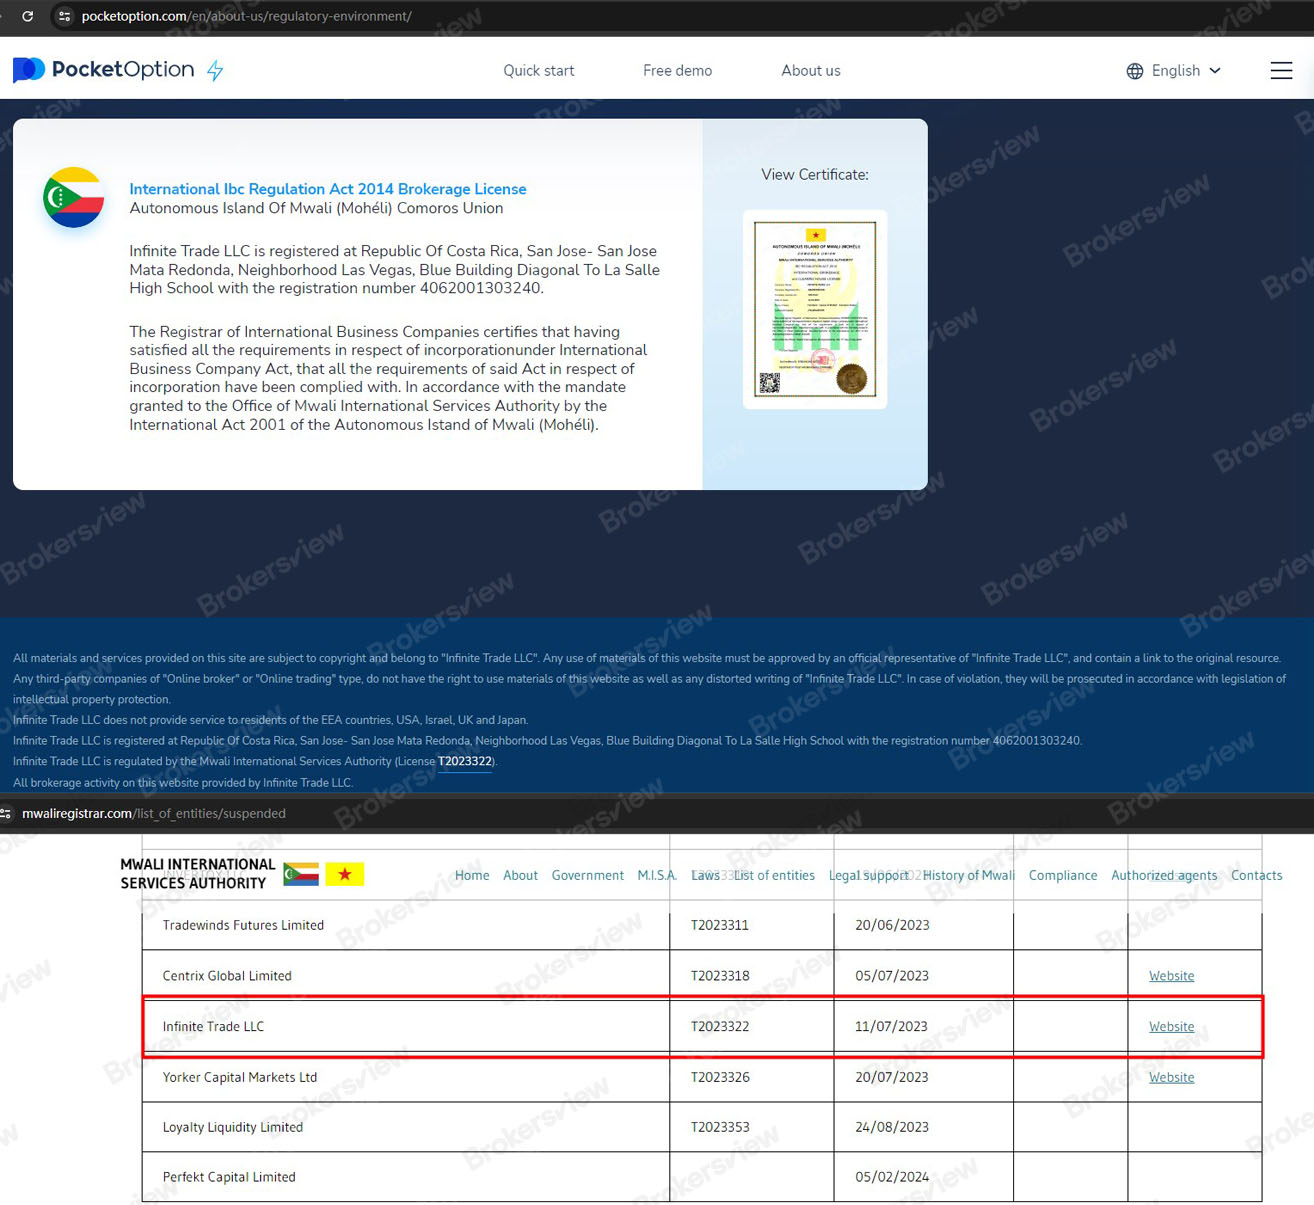The height and width of the screenshot is (1205, 1314).
Task: Open the Website link for Yorker Capital Markets
Action: pos(1171,1077)
